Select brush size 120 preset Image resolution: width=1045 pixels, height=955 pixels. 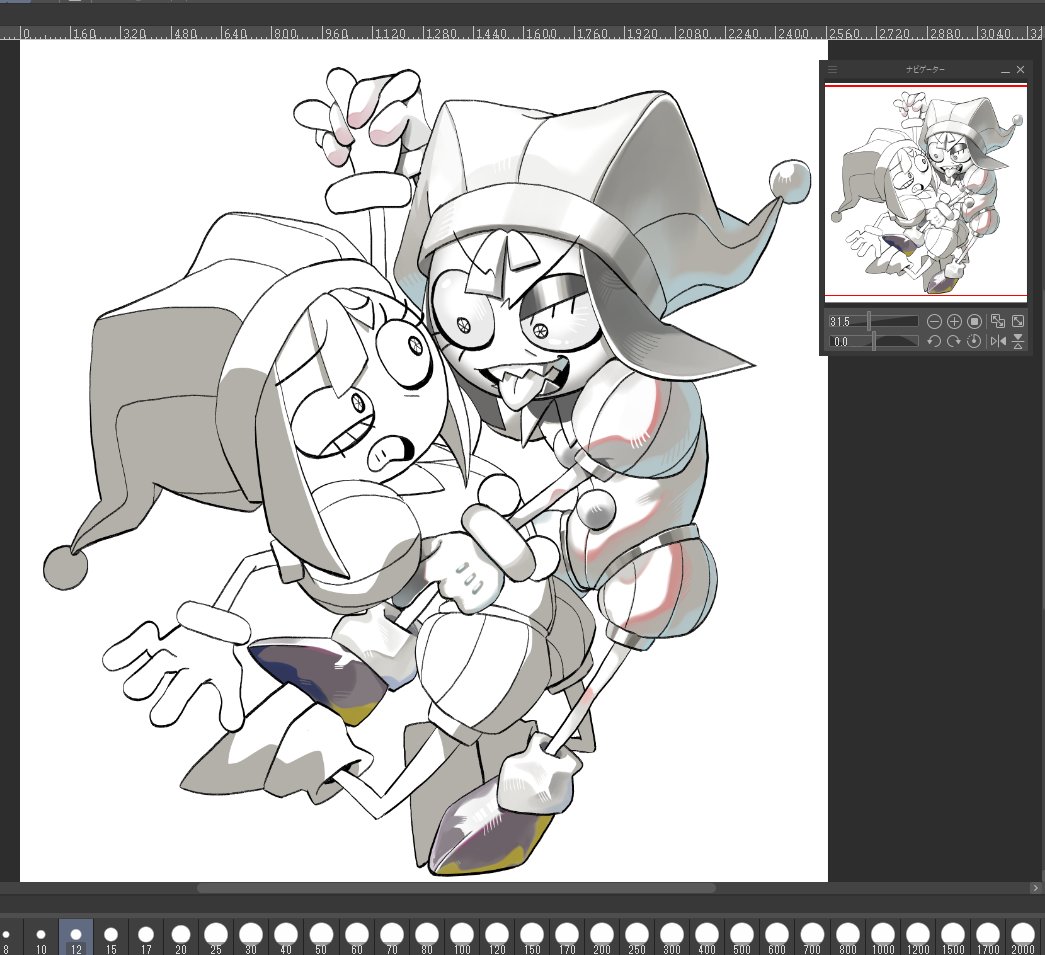point(497,937)
